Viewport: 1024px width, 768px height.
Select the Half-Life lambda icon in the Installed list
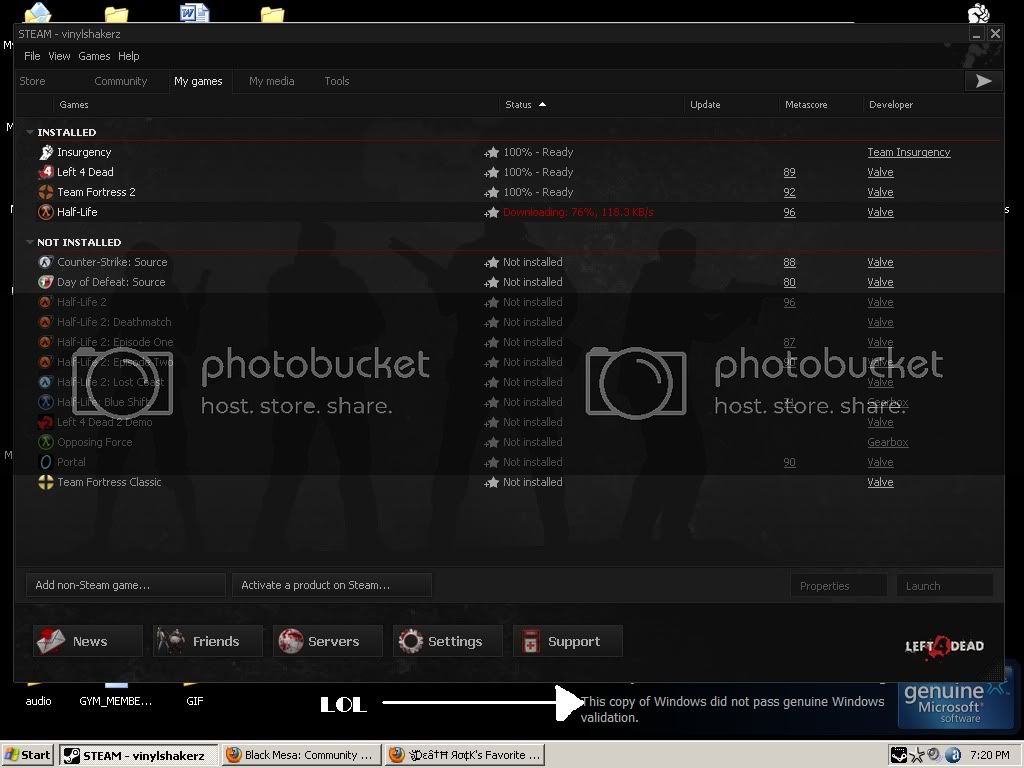(46, 212)
